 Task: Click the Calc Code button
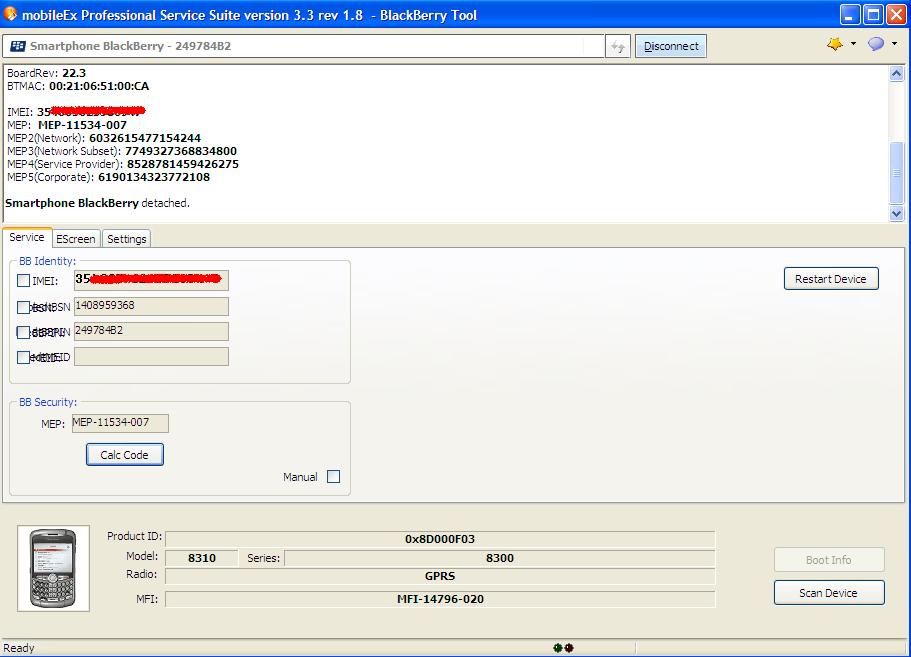point(124,455)
